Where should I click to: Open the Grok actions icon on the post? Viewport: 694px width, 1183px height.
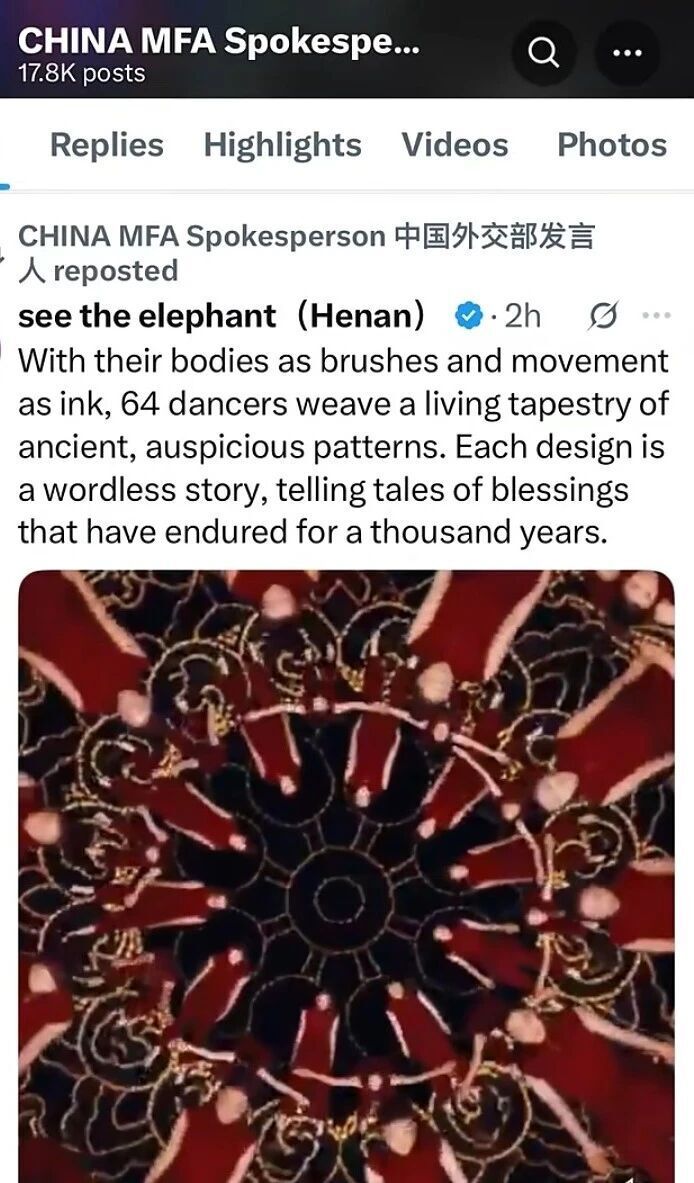(x=604, y=316)
